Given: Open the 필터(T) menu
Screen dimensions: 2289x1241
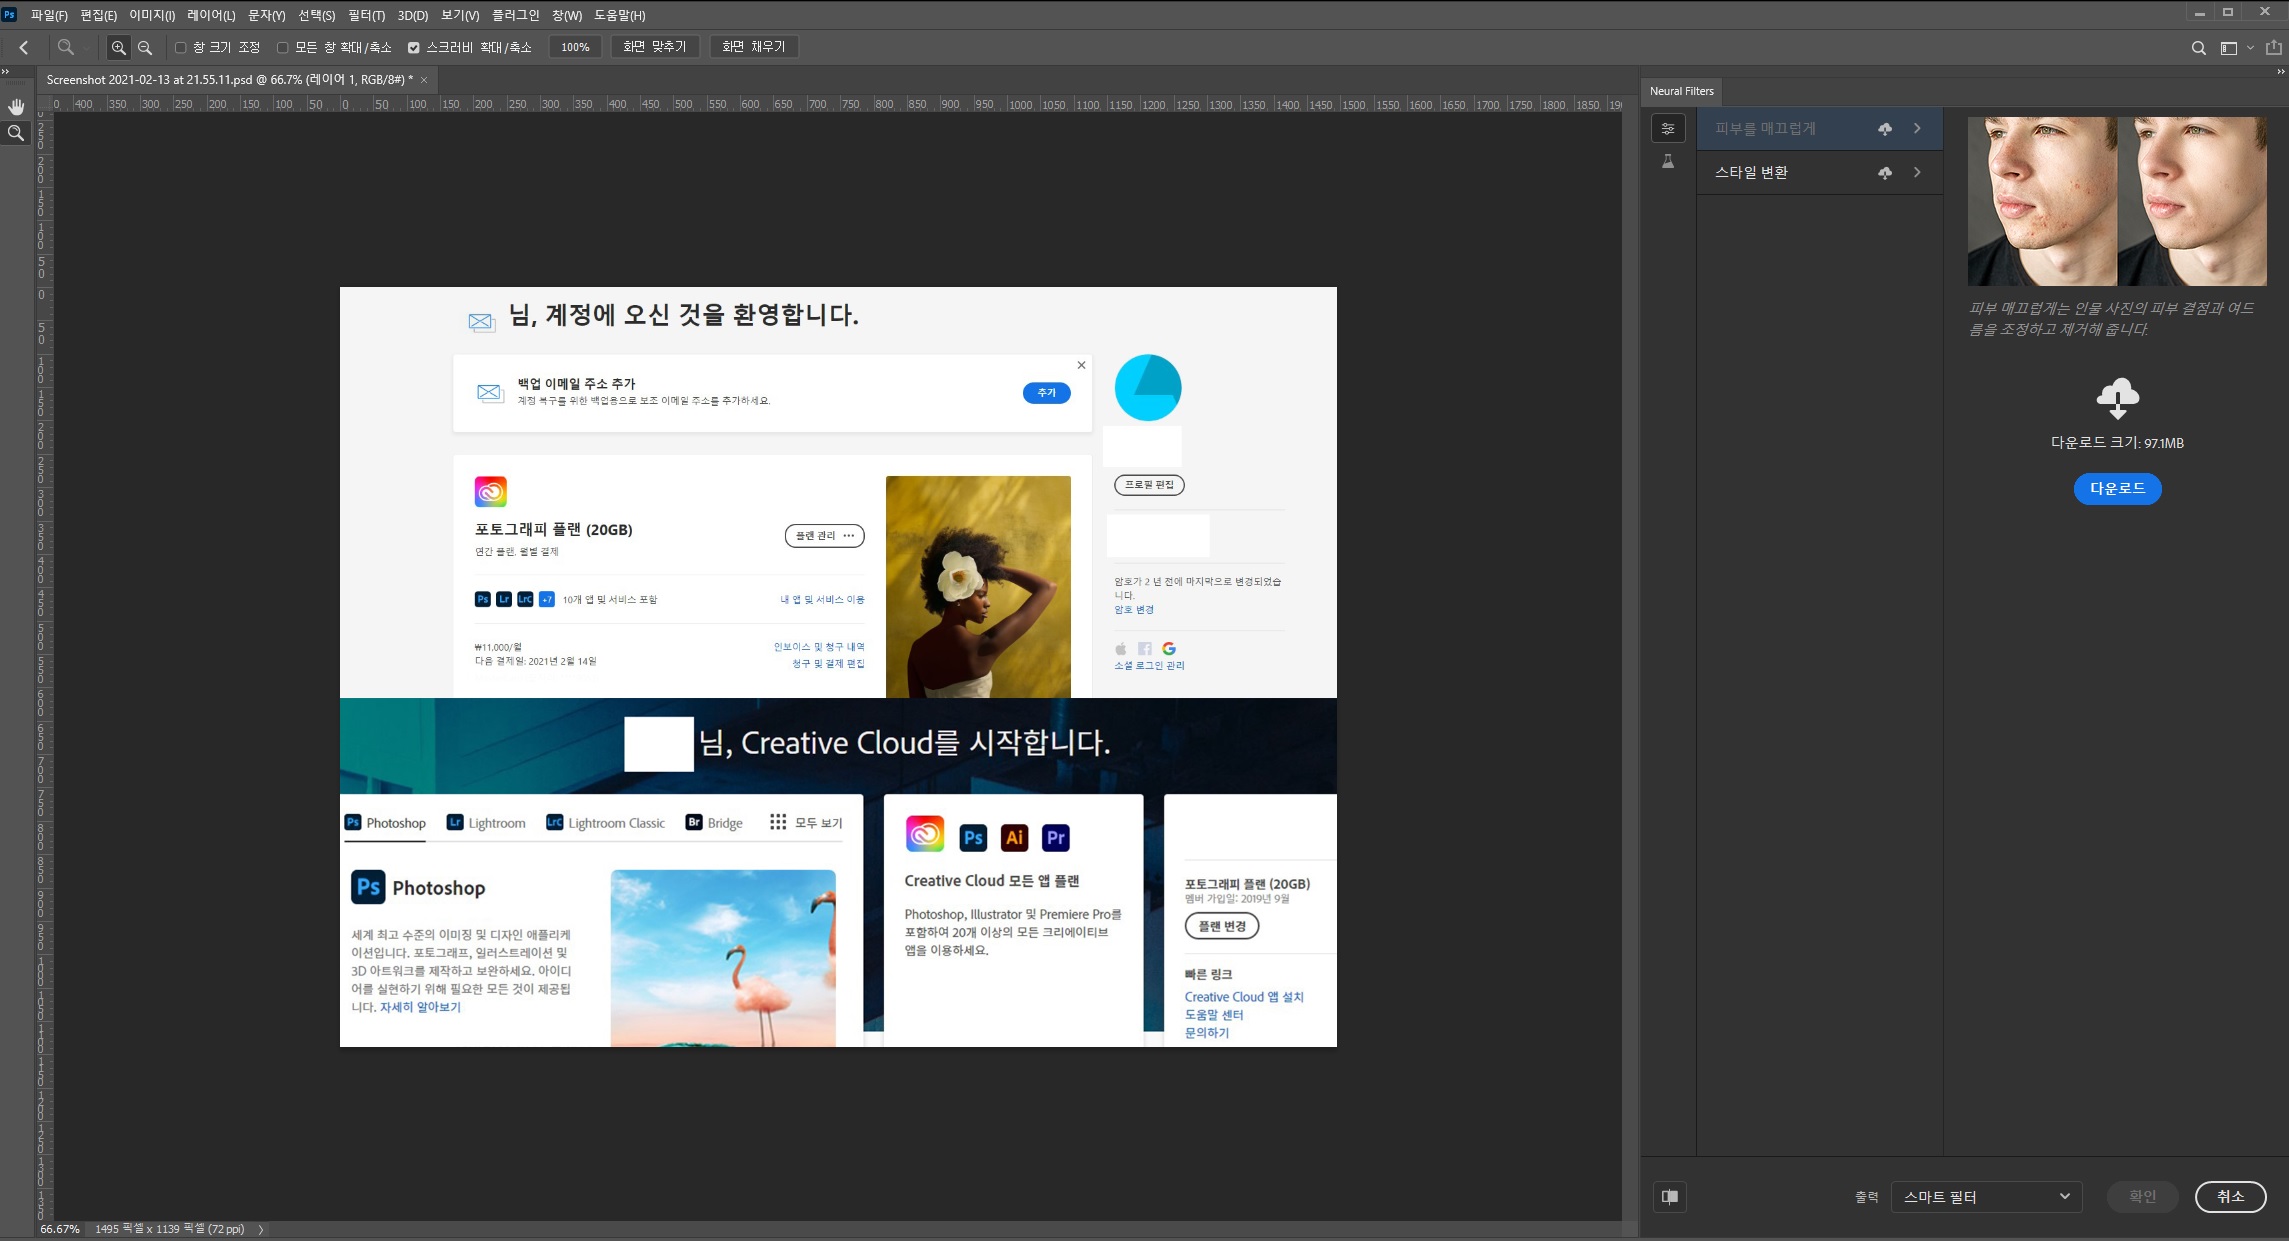Looking at the screenshot, I should coord(366,15).
